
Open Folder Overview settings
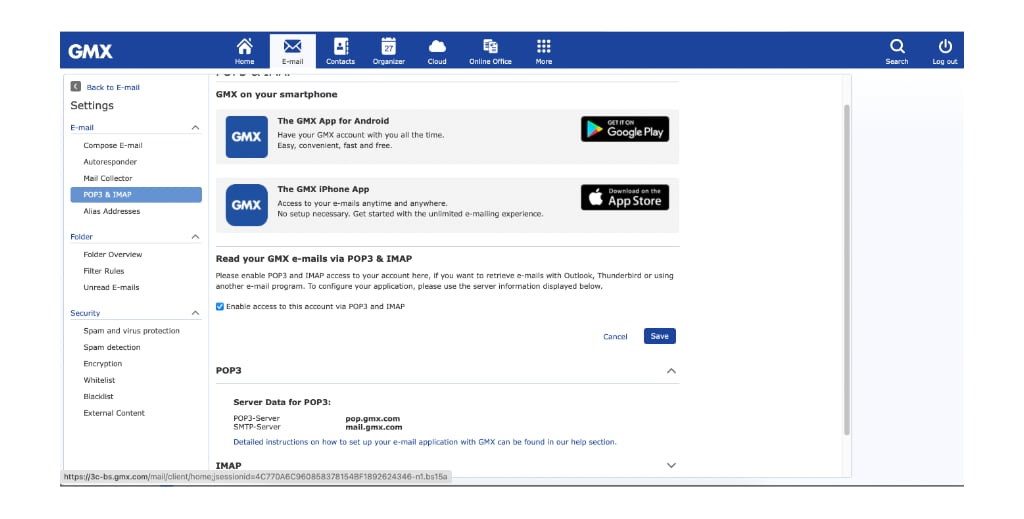113,255
